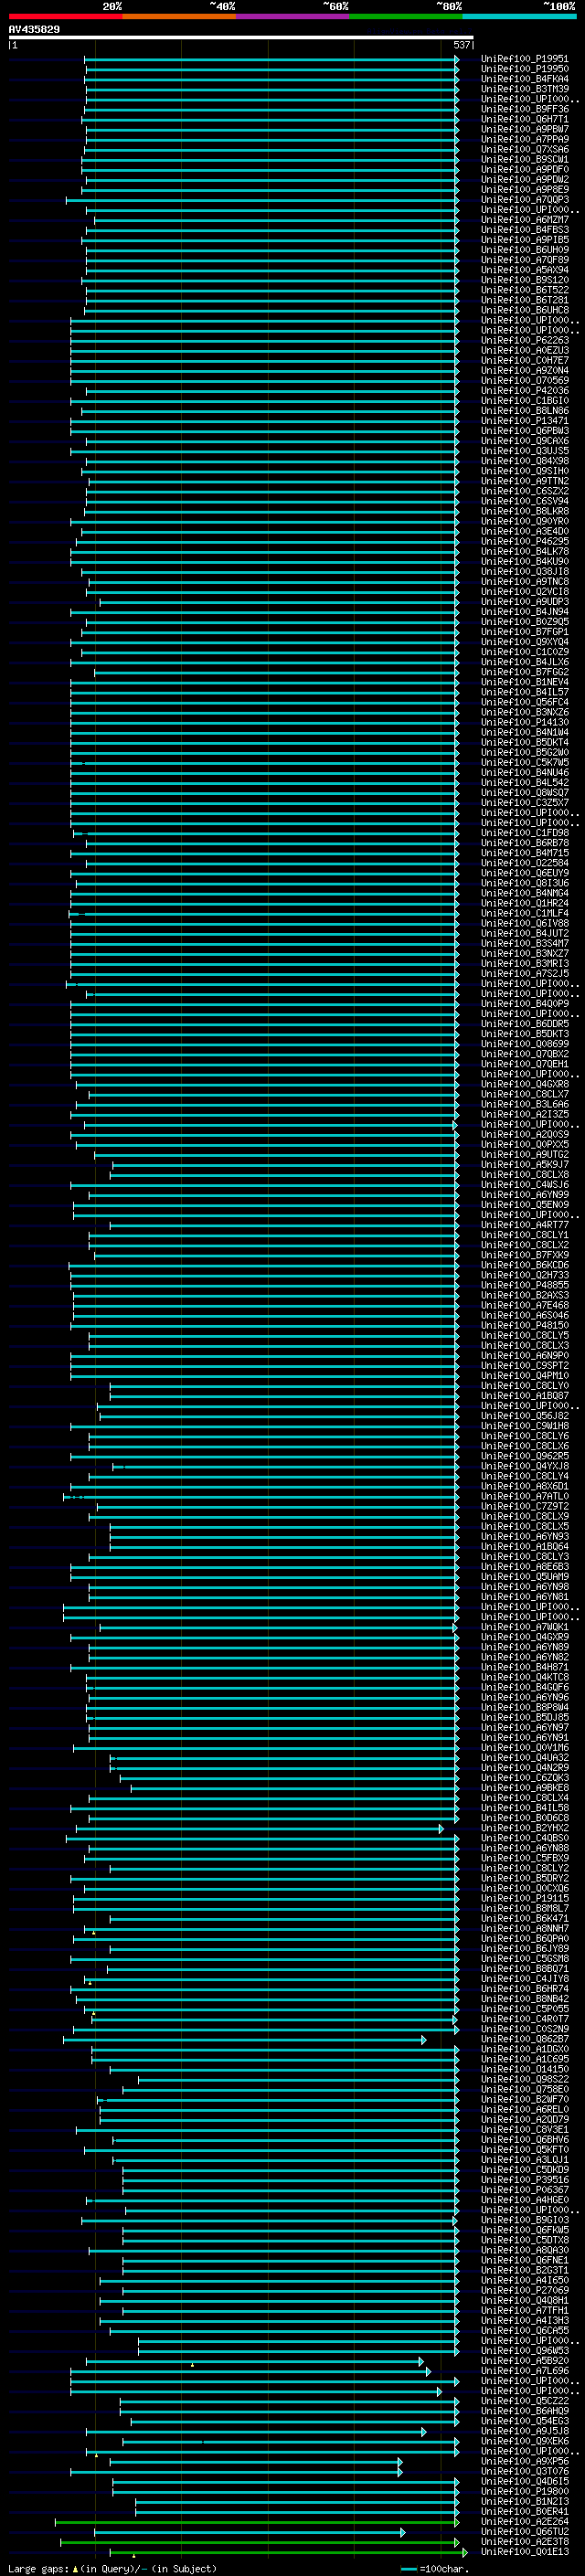The height and width of the screenshot is (2576, 585).
Task: Click hit UniRef100_B7FXK9
Action: coord(524,1256)
